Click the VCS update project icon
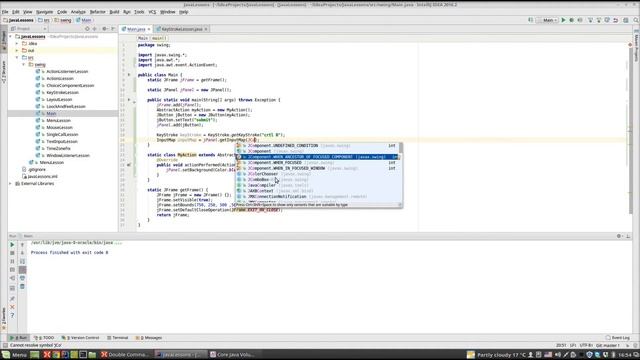This screenshot has height=360, width=640. coord(590,20)
